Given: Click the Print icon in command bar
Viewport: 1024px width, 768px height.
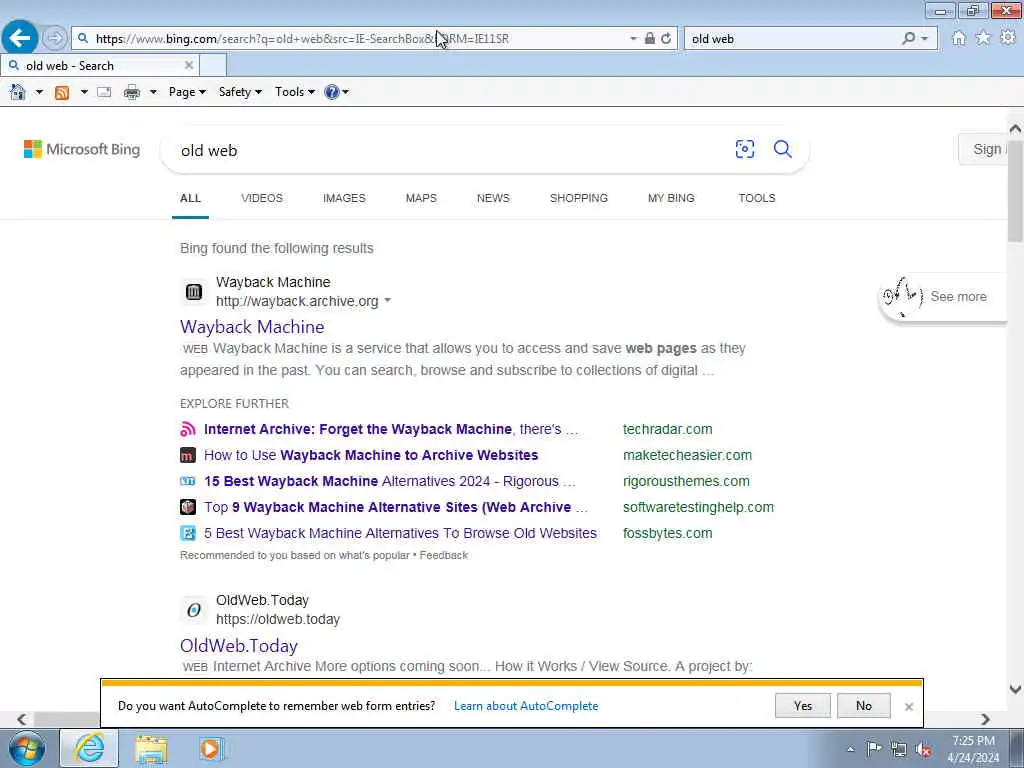Looking at the screenshot, I should click(x=132, y=92).
